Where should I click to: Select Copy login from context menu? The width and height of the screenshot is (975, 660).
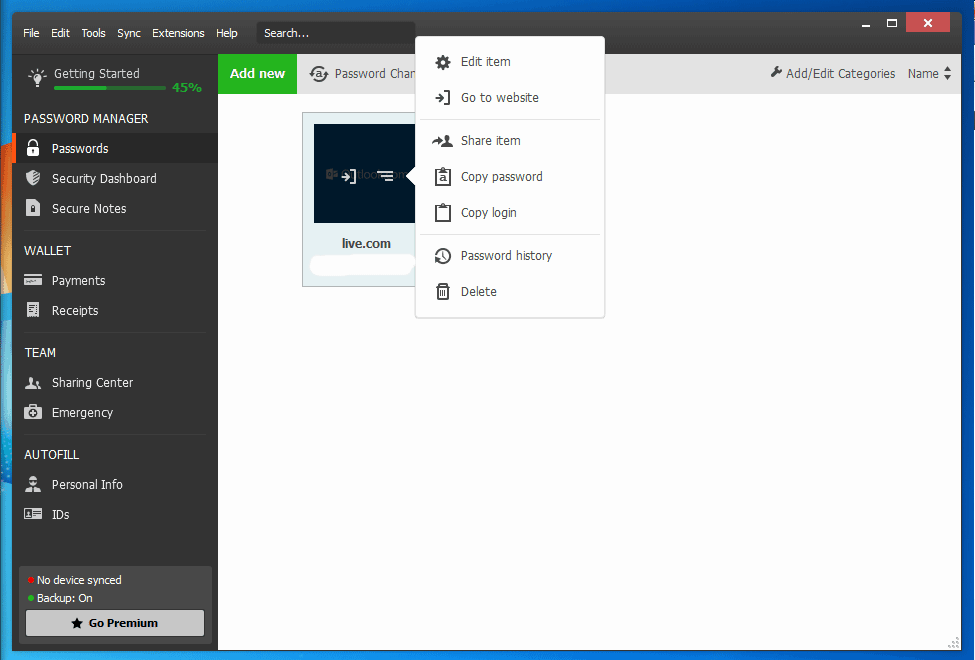488,213
